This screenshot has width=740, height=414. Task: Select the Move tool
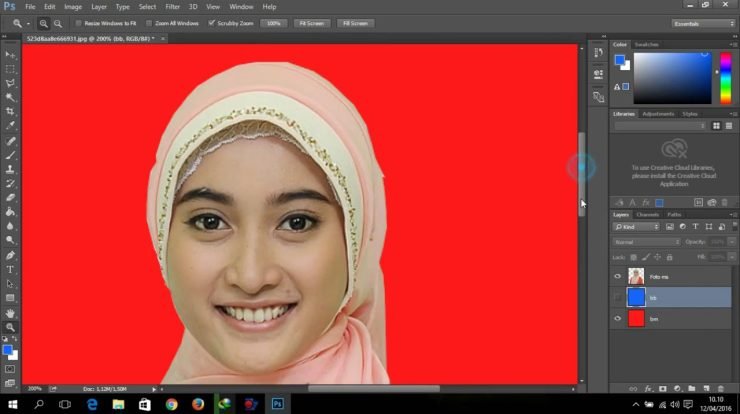(10, 54)
